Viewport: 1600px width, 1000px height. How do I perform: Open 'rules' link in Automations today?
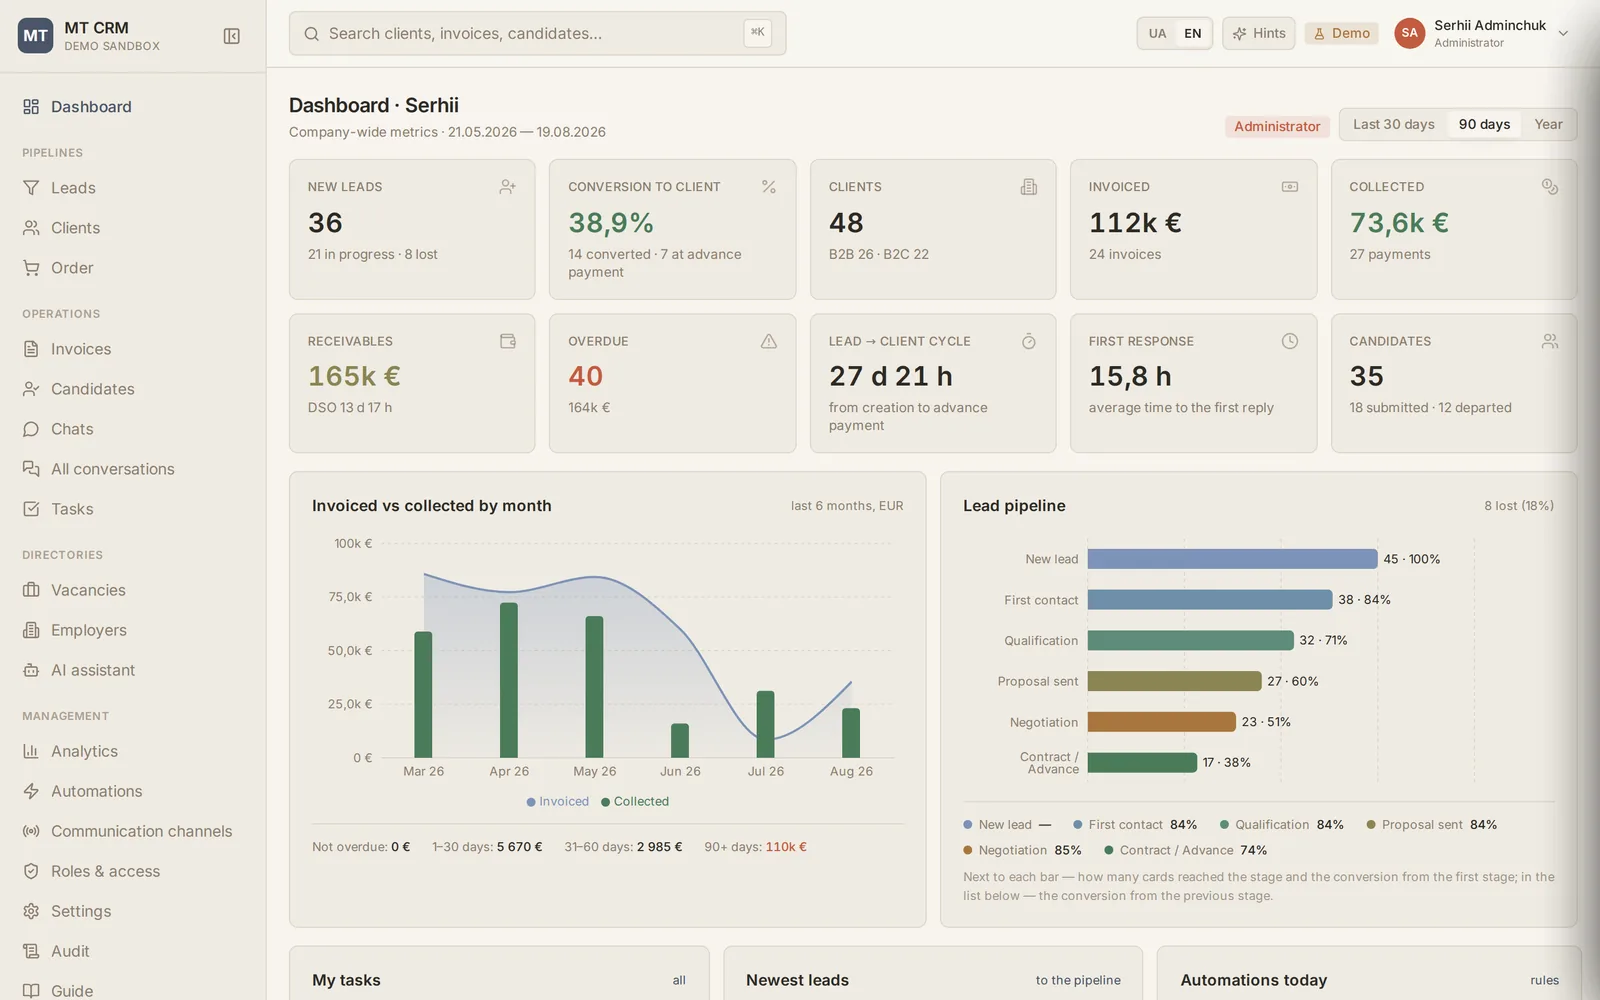pyautogui.click(x=1544, y=981)
